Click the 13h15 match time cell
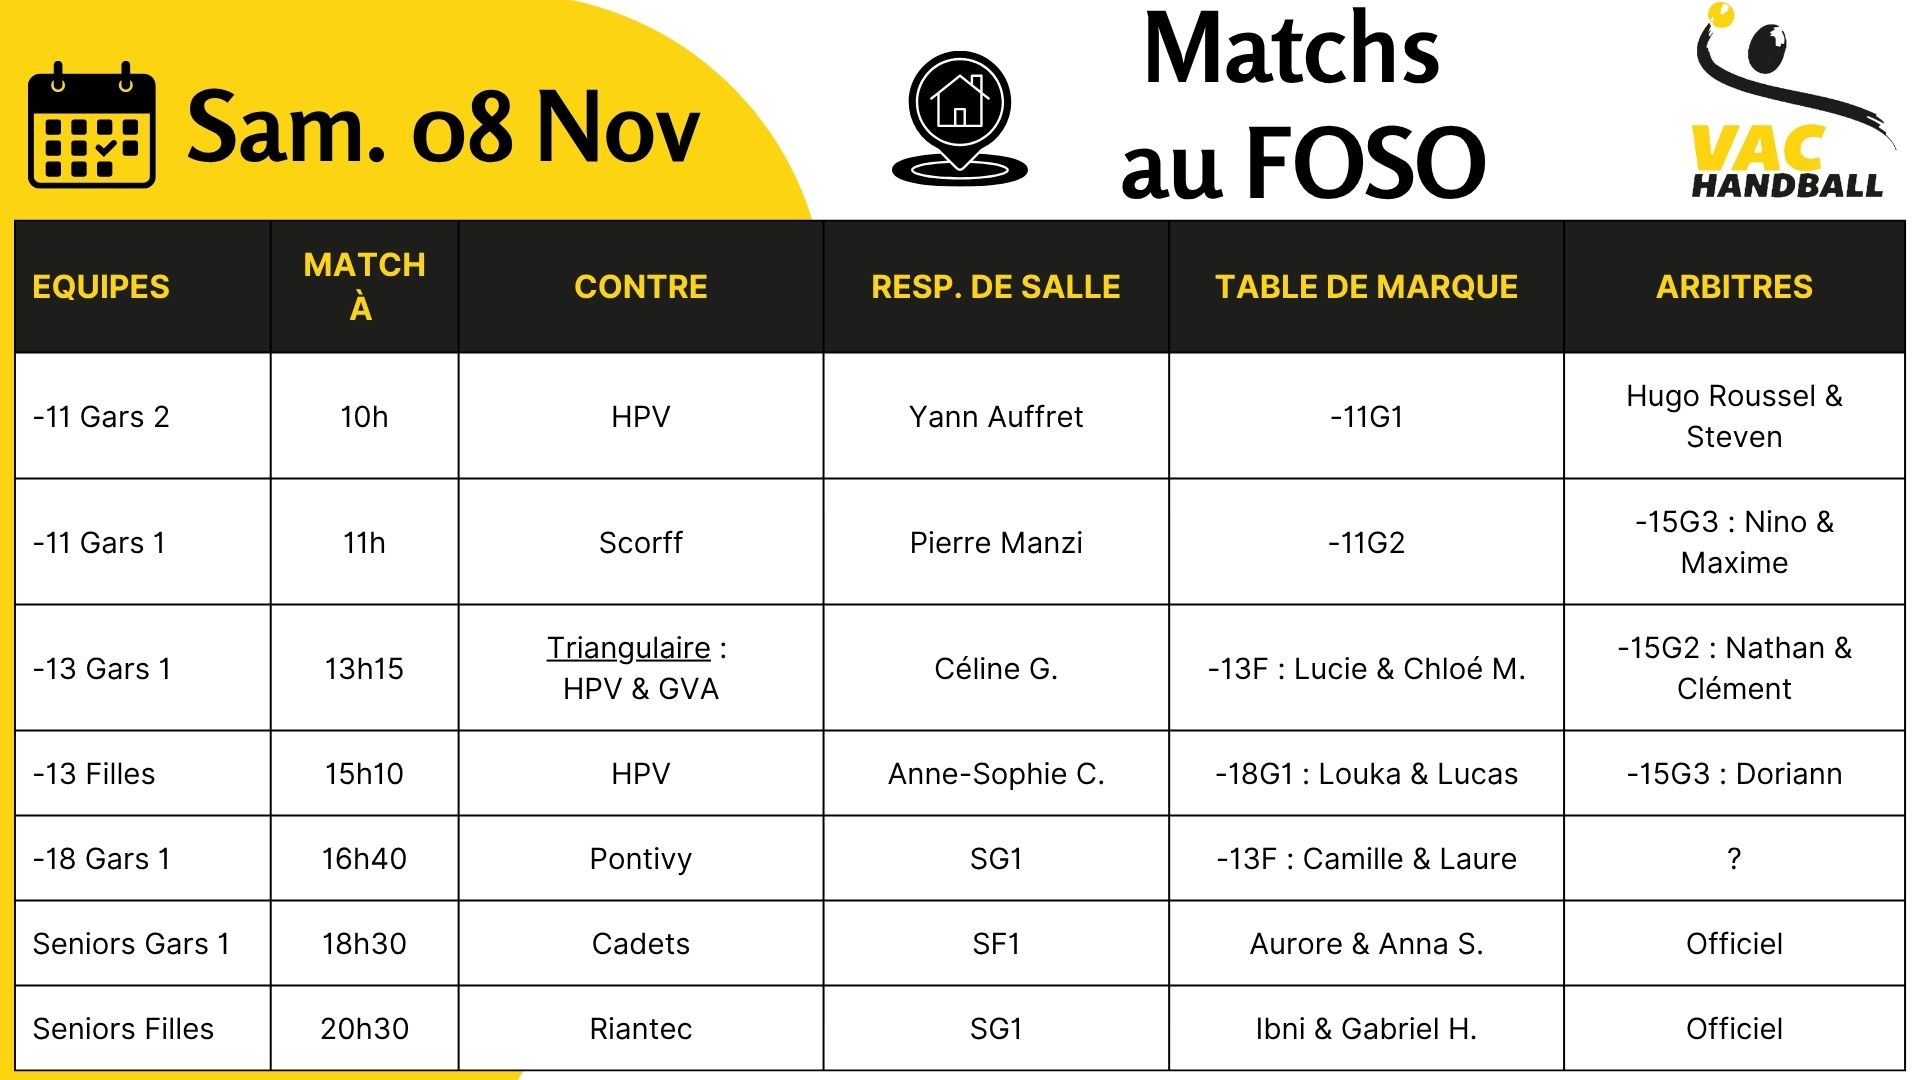The height and width of the screenshot is (1080, 1920). pyautogui.click(x=364, y=669)
